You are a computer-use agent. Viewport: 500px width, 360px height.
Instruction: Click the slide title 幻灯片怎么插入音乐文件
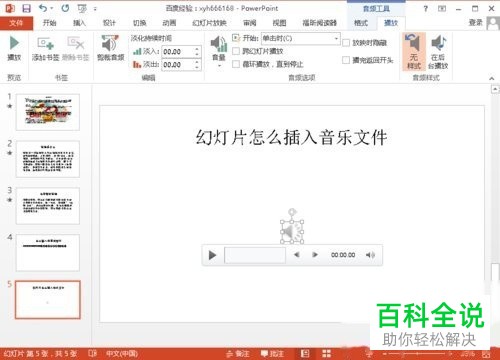point(291,137)
